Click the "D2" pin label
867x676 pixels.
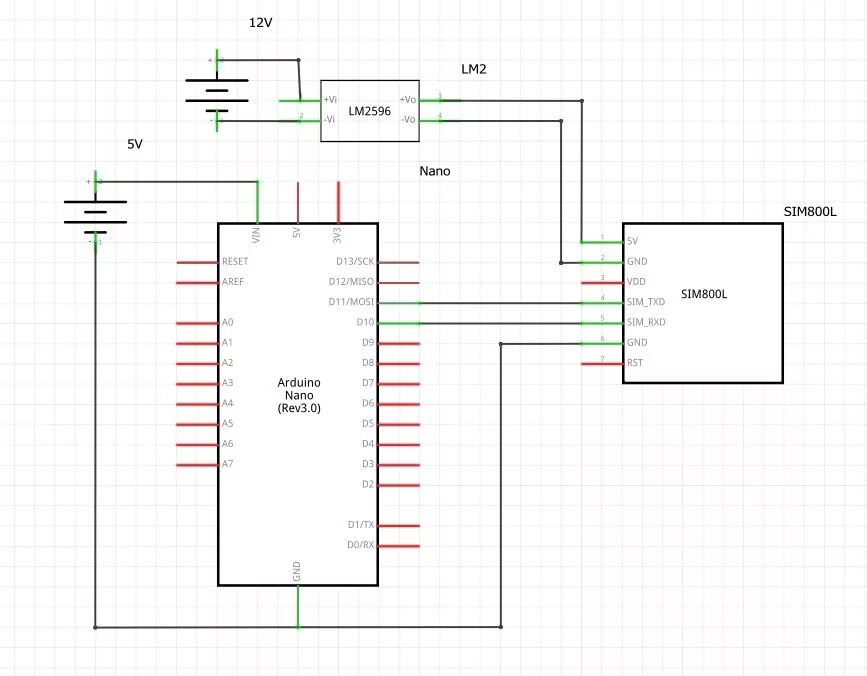[x=368, y=484]
